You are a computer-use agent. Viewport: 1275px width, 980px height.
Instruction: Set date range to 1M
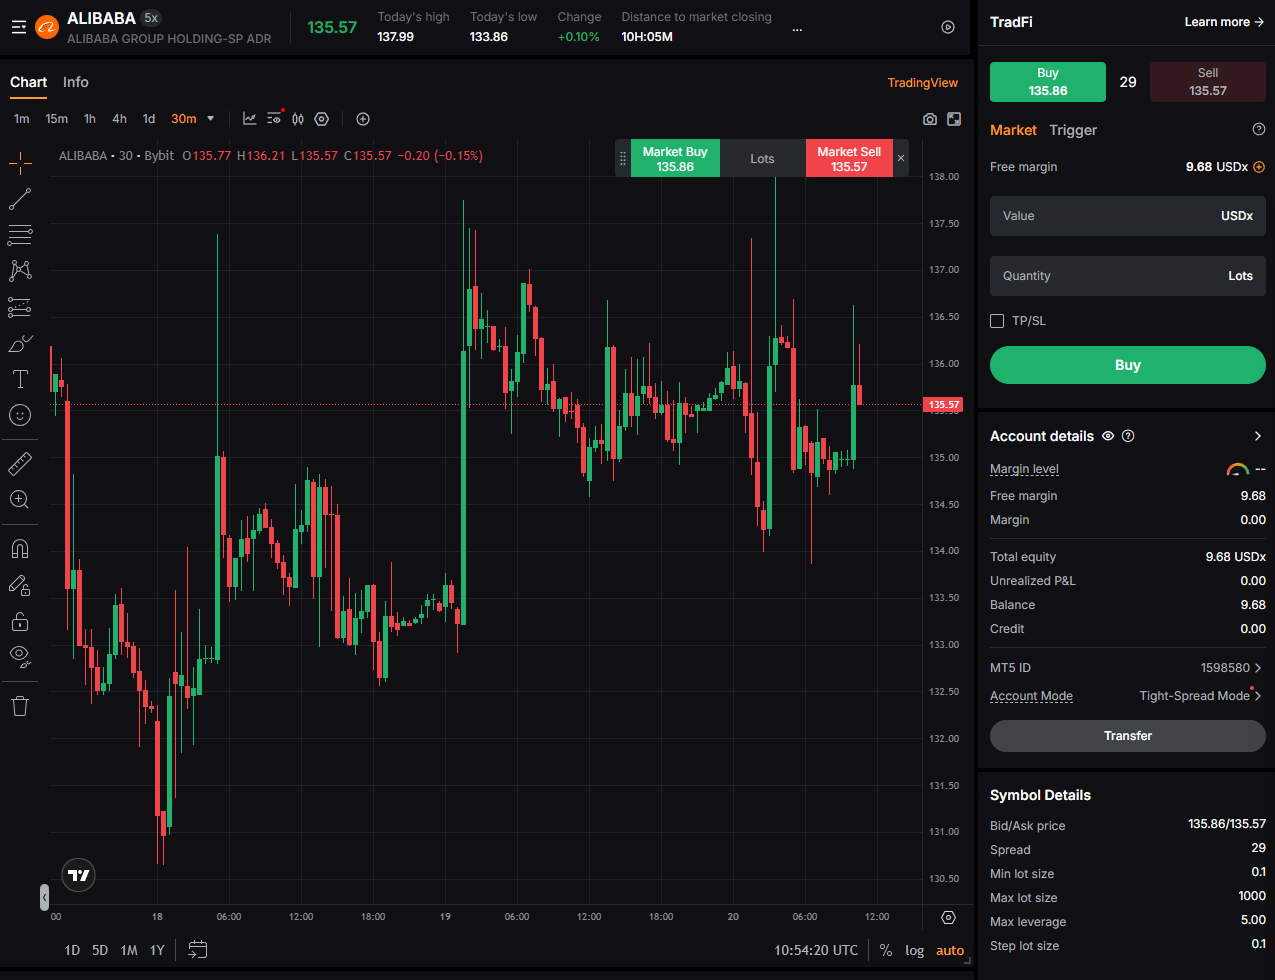[x=129, y=950]
